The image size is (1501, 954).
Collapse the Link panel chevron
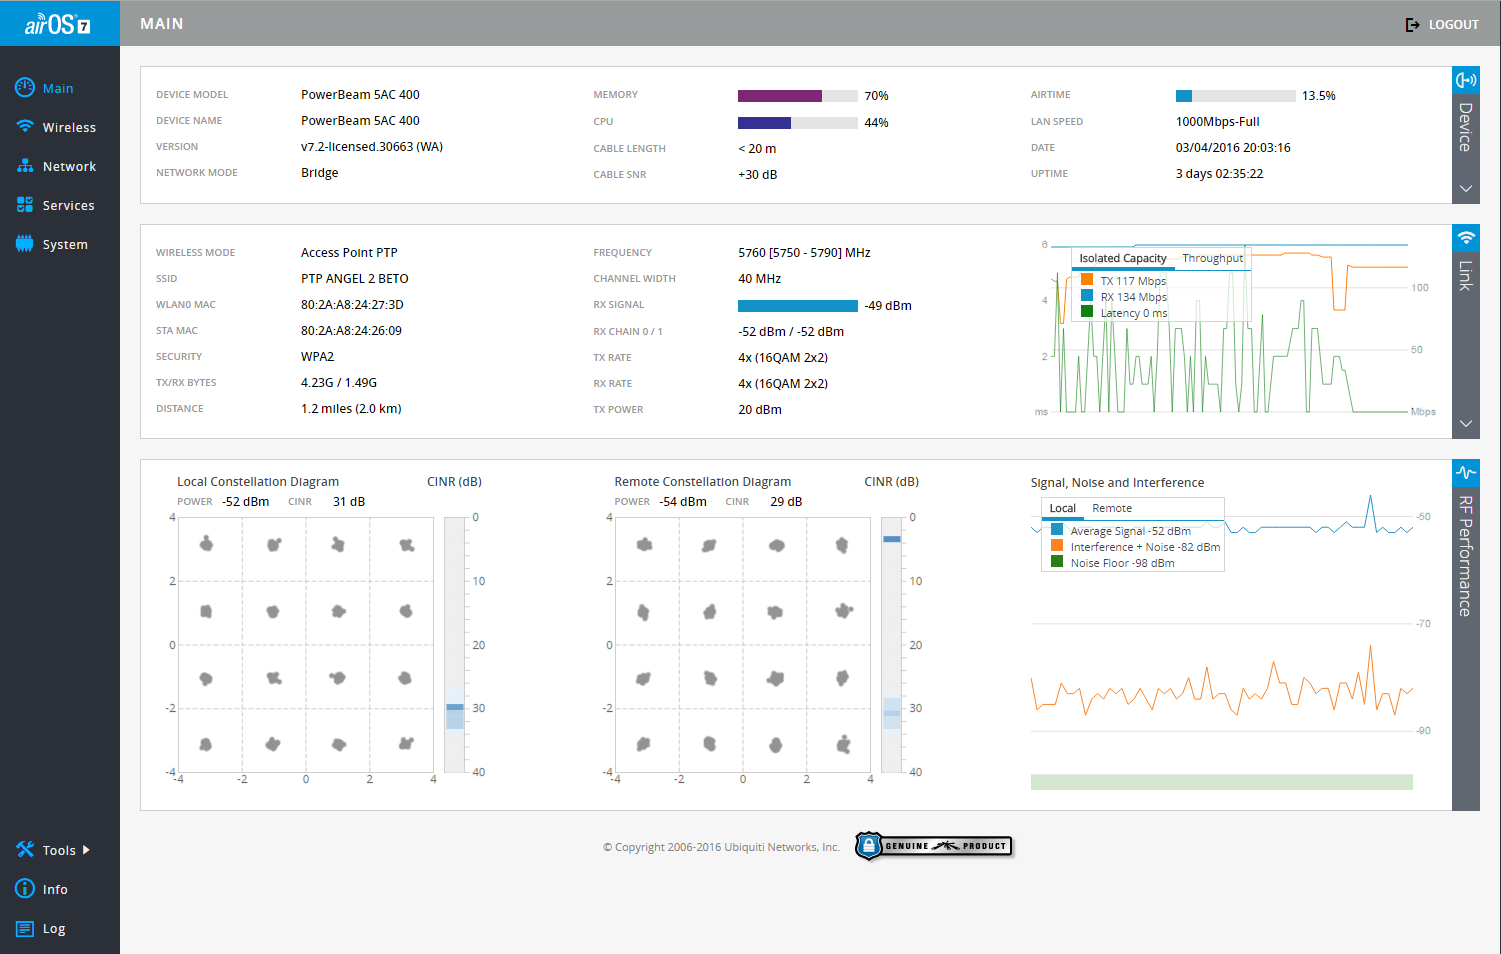(x=1466, y=424)
